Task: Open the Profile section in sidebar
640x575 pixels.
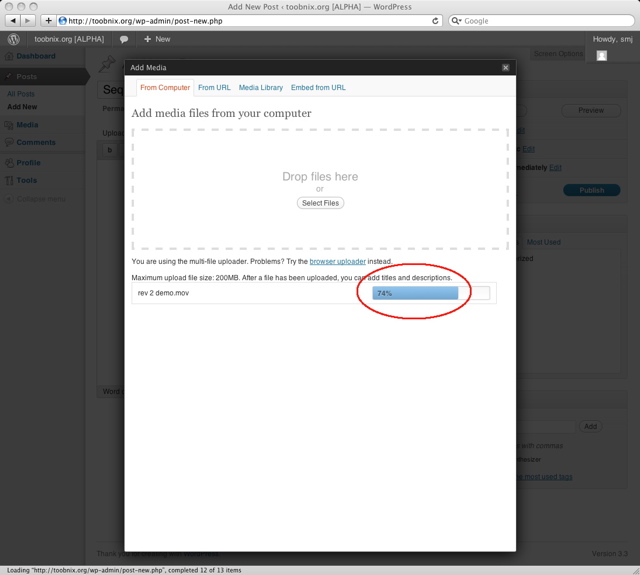Action: pyautogui.click(x=29, y=163)
